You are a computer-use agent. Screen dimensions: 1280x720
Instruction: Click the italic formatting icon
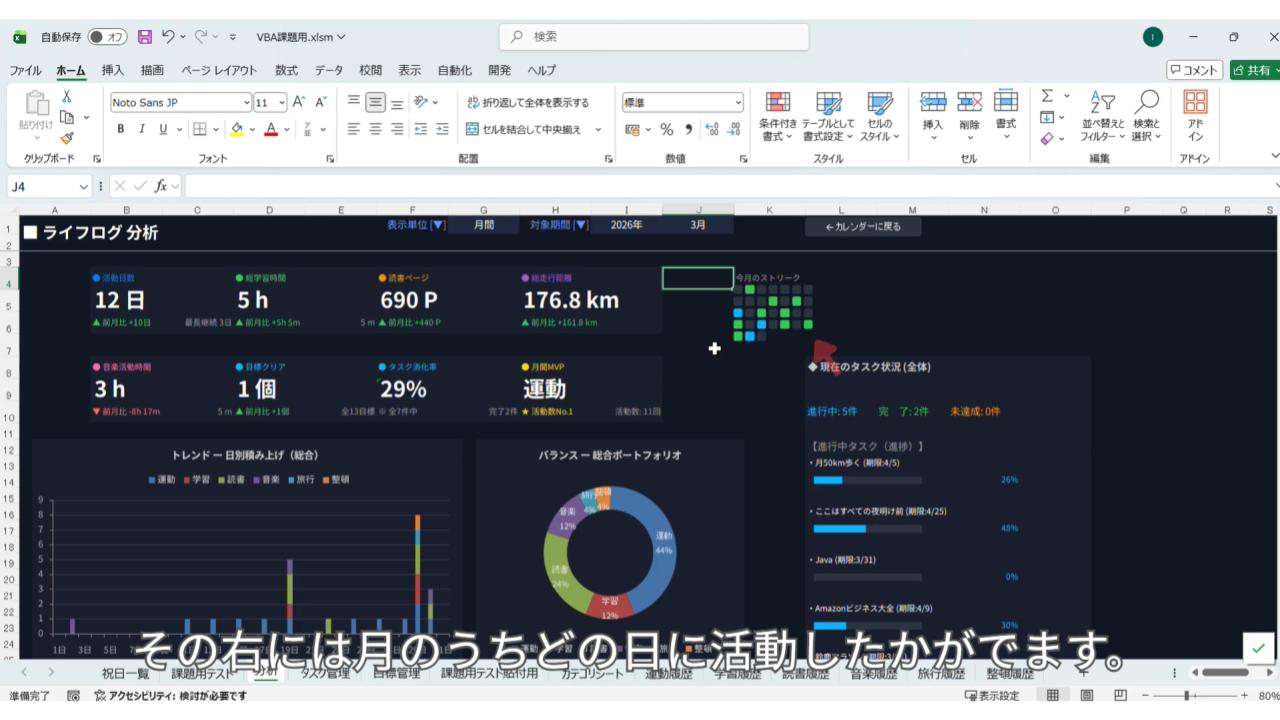coord(141,129)
